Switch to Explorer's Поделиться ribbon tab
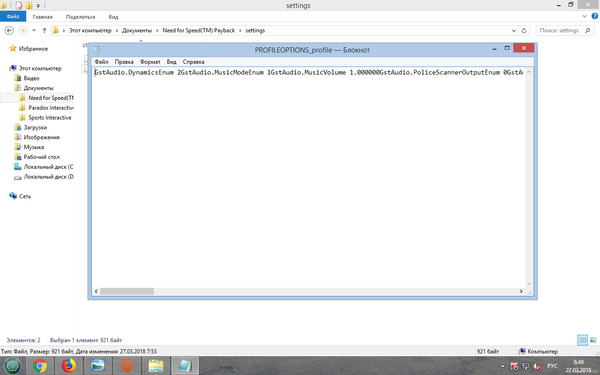Viewport: 600px width, 375px height. [80, 17]
